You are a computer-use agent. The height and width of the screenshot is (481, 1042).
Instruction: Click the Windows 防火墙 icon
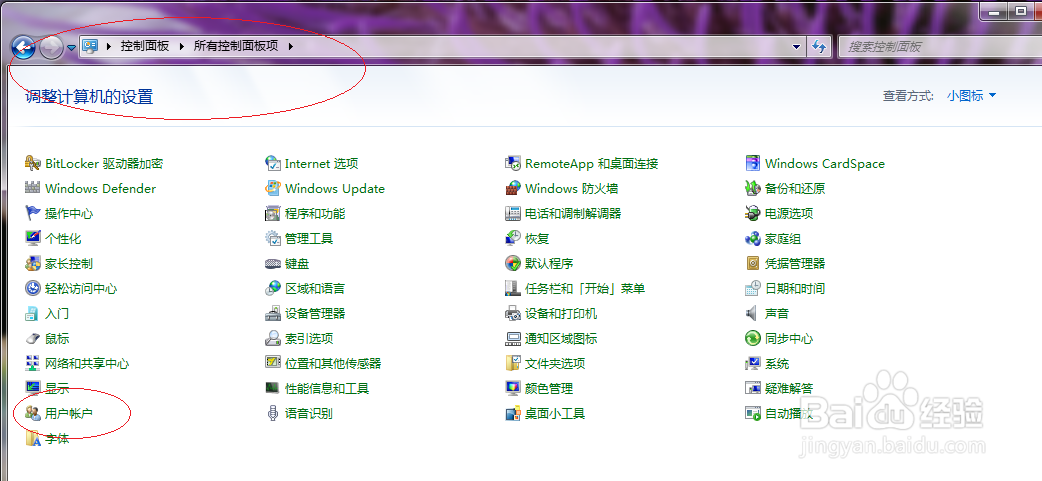[x=512, y=189]
